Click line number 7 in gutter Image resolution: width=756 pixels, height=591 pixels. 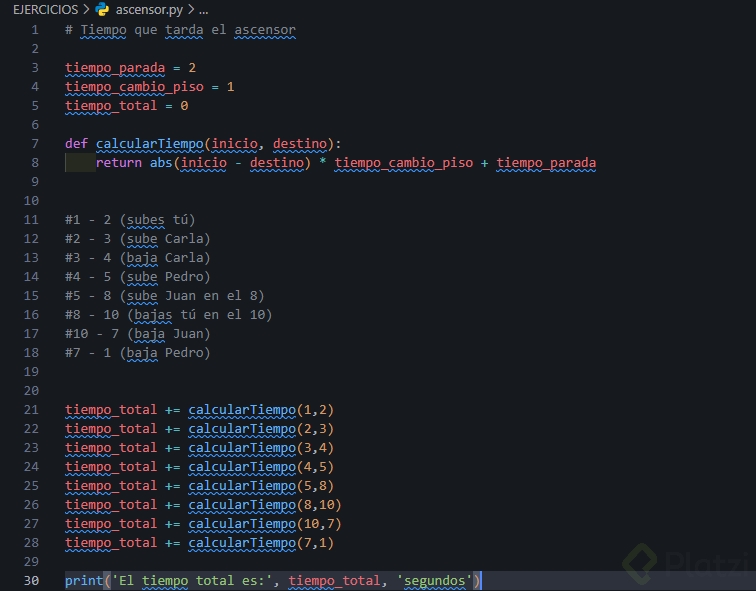[x=35, y=144]
